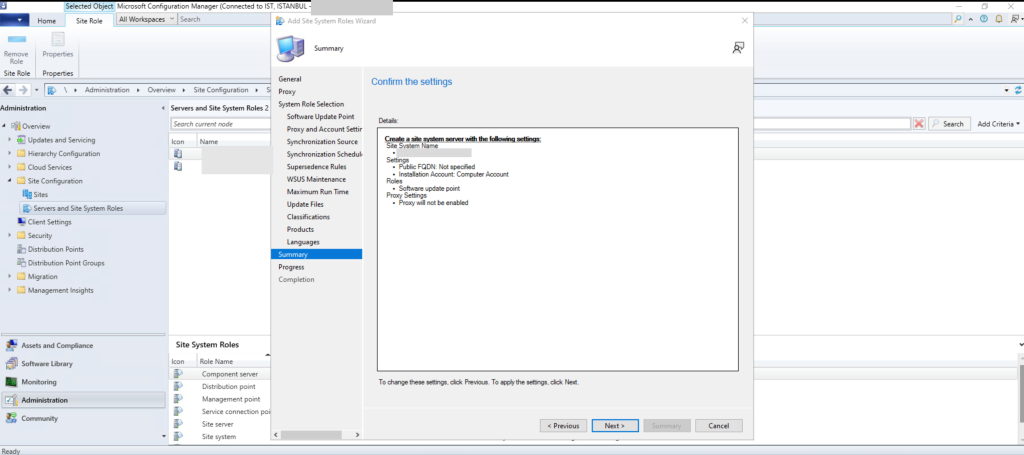Switch to the Home ribbon tab
Screen dimensions: 1024x455
tap(47, 20)
